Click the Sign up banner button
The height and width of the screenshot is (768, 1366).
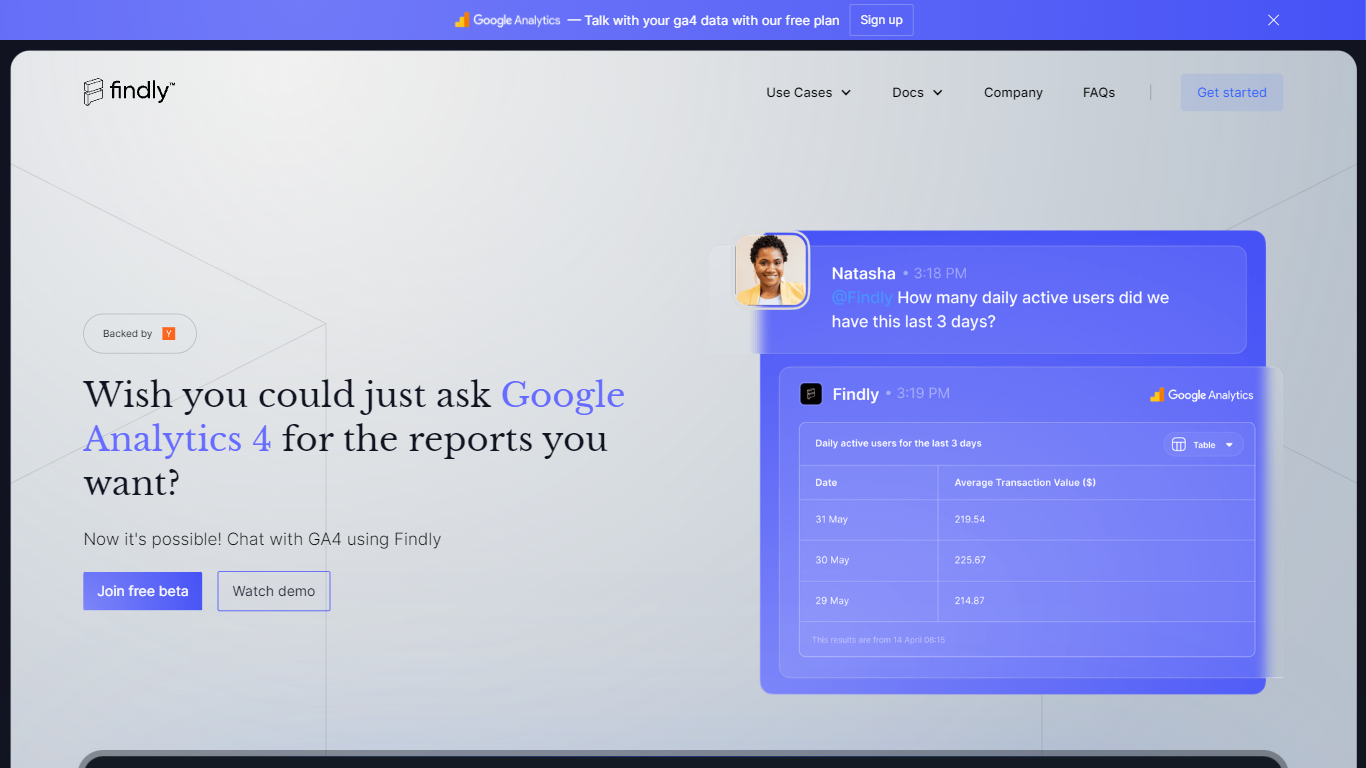(881, 20)
